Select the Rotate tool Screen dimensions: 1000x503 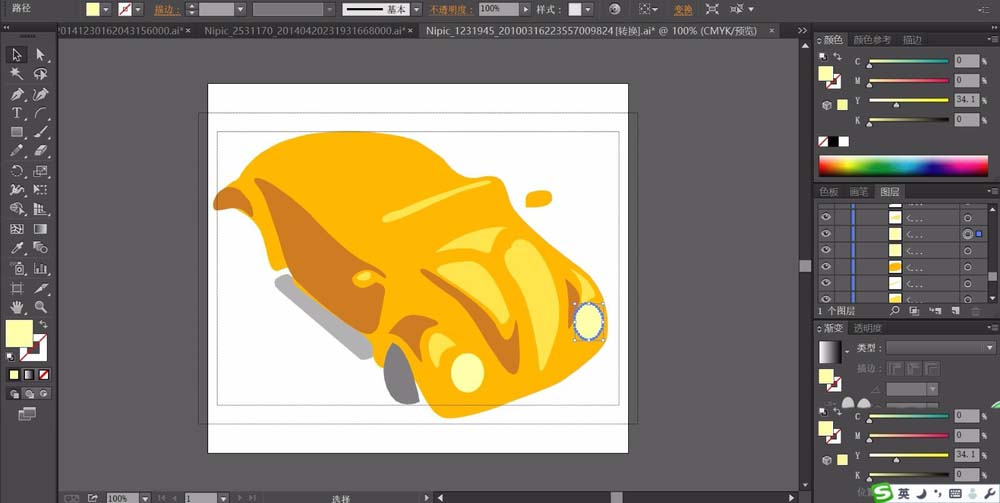click(x=17, y=171)
